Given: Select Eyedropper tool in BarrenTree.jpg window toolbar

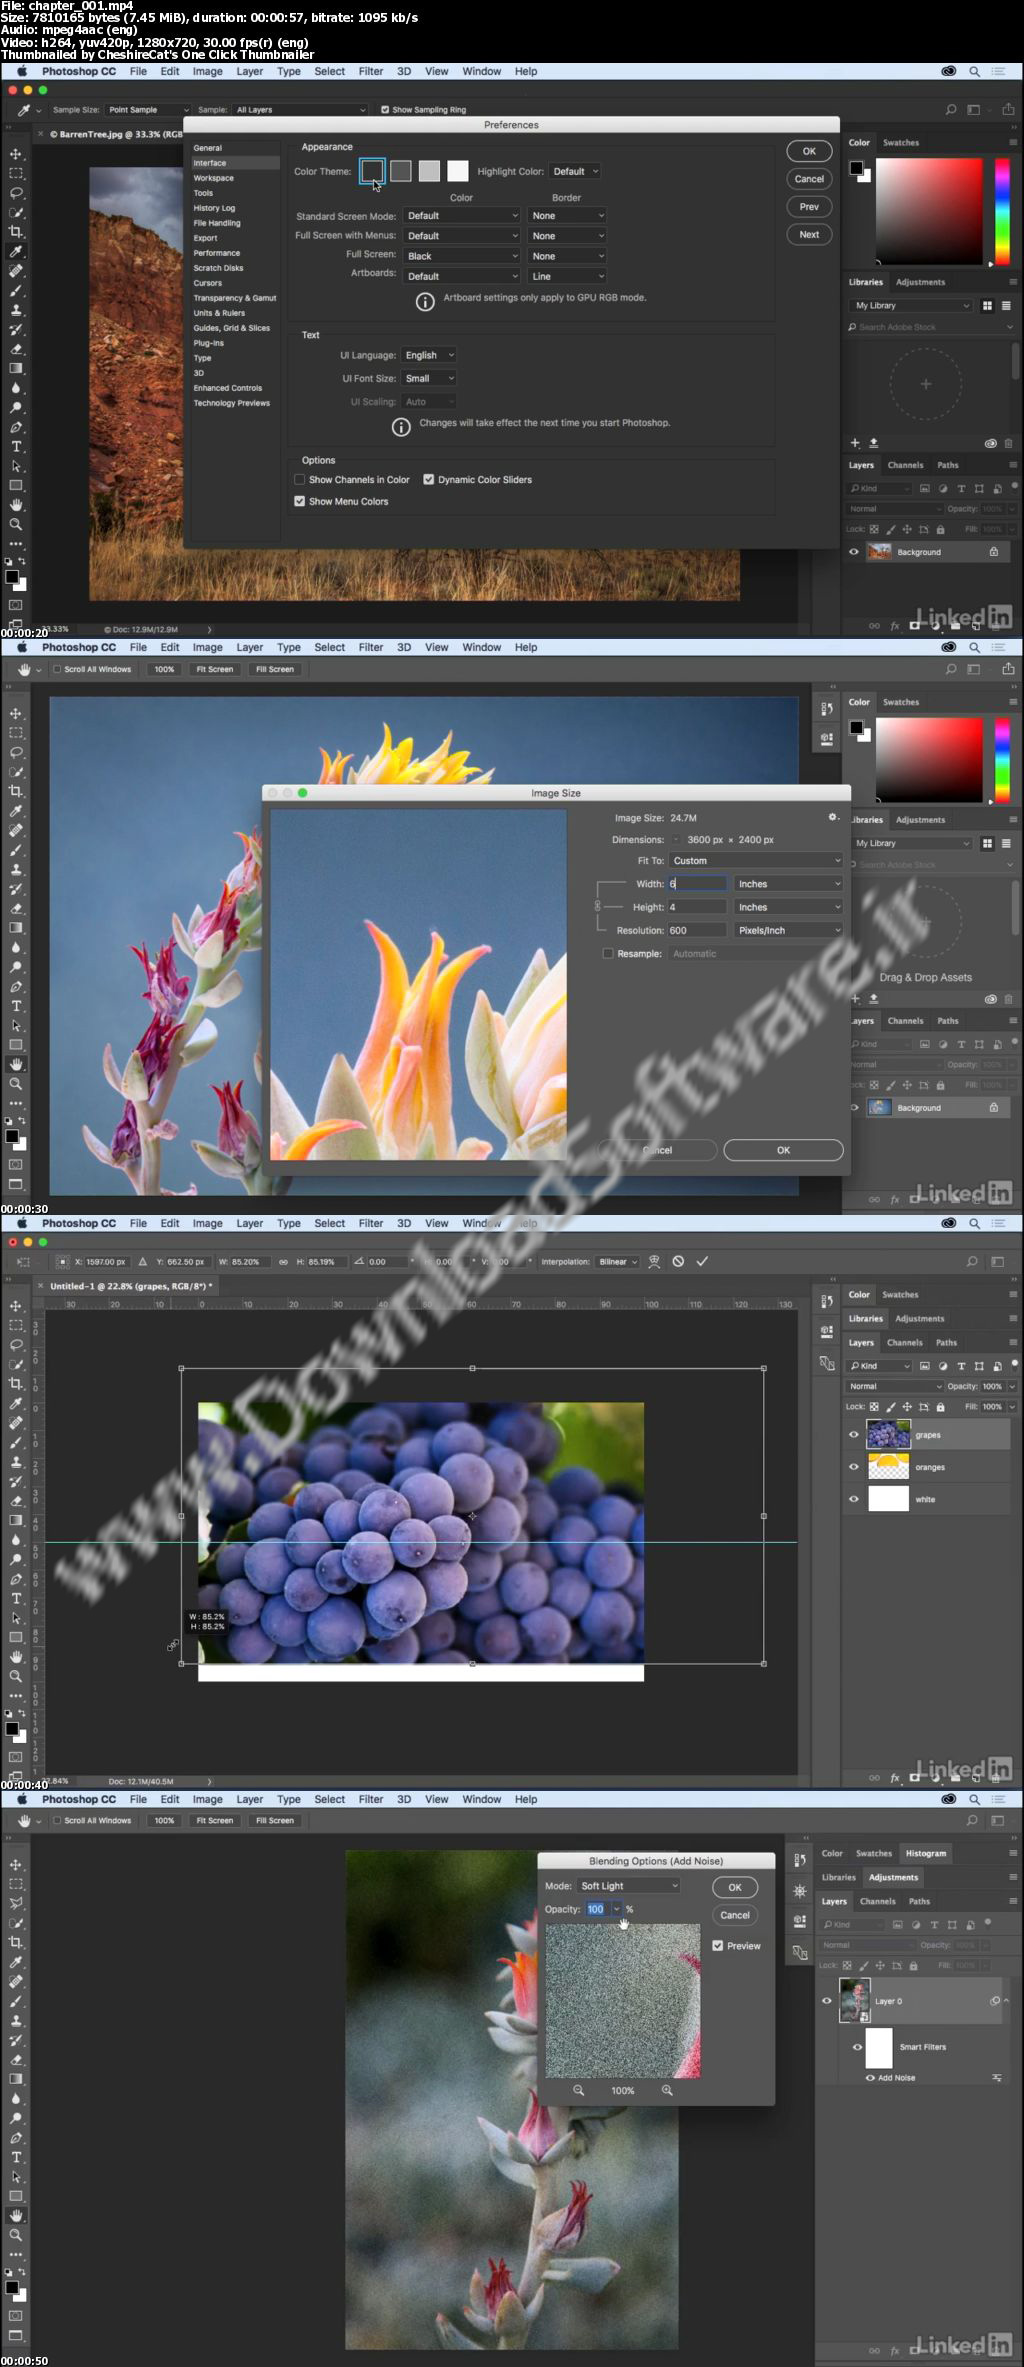Looking at the screenshot, I should tap(16, 251).
